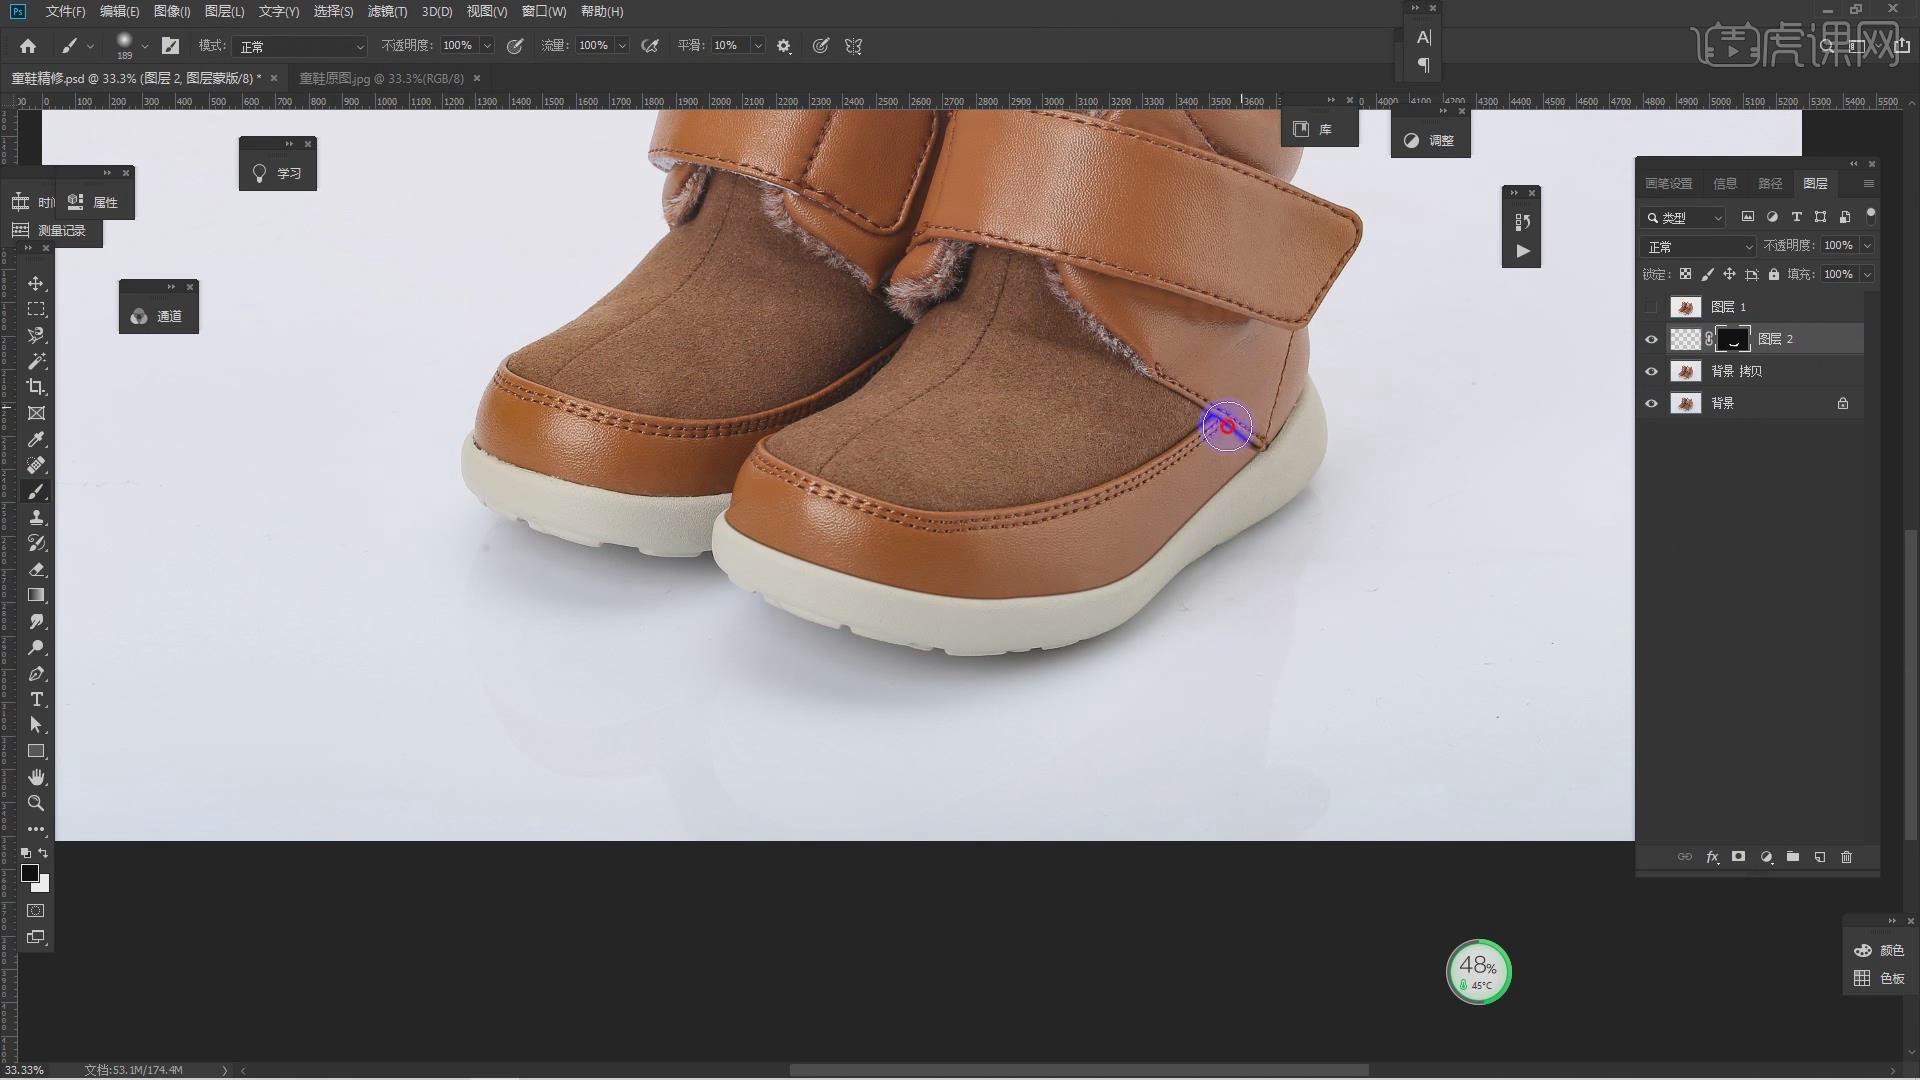Hide the 背景 拷贝 layer
Image resolution: width=1920 pixels, height=1080 pixels.
click(1651, 371)
